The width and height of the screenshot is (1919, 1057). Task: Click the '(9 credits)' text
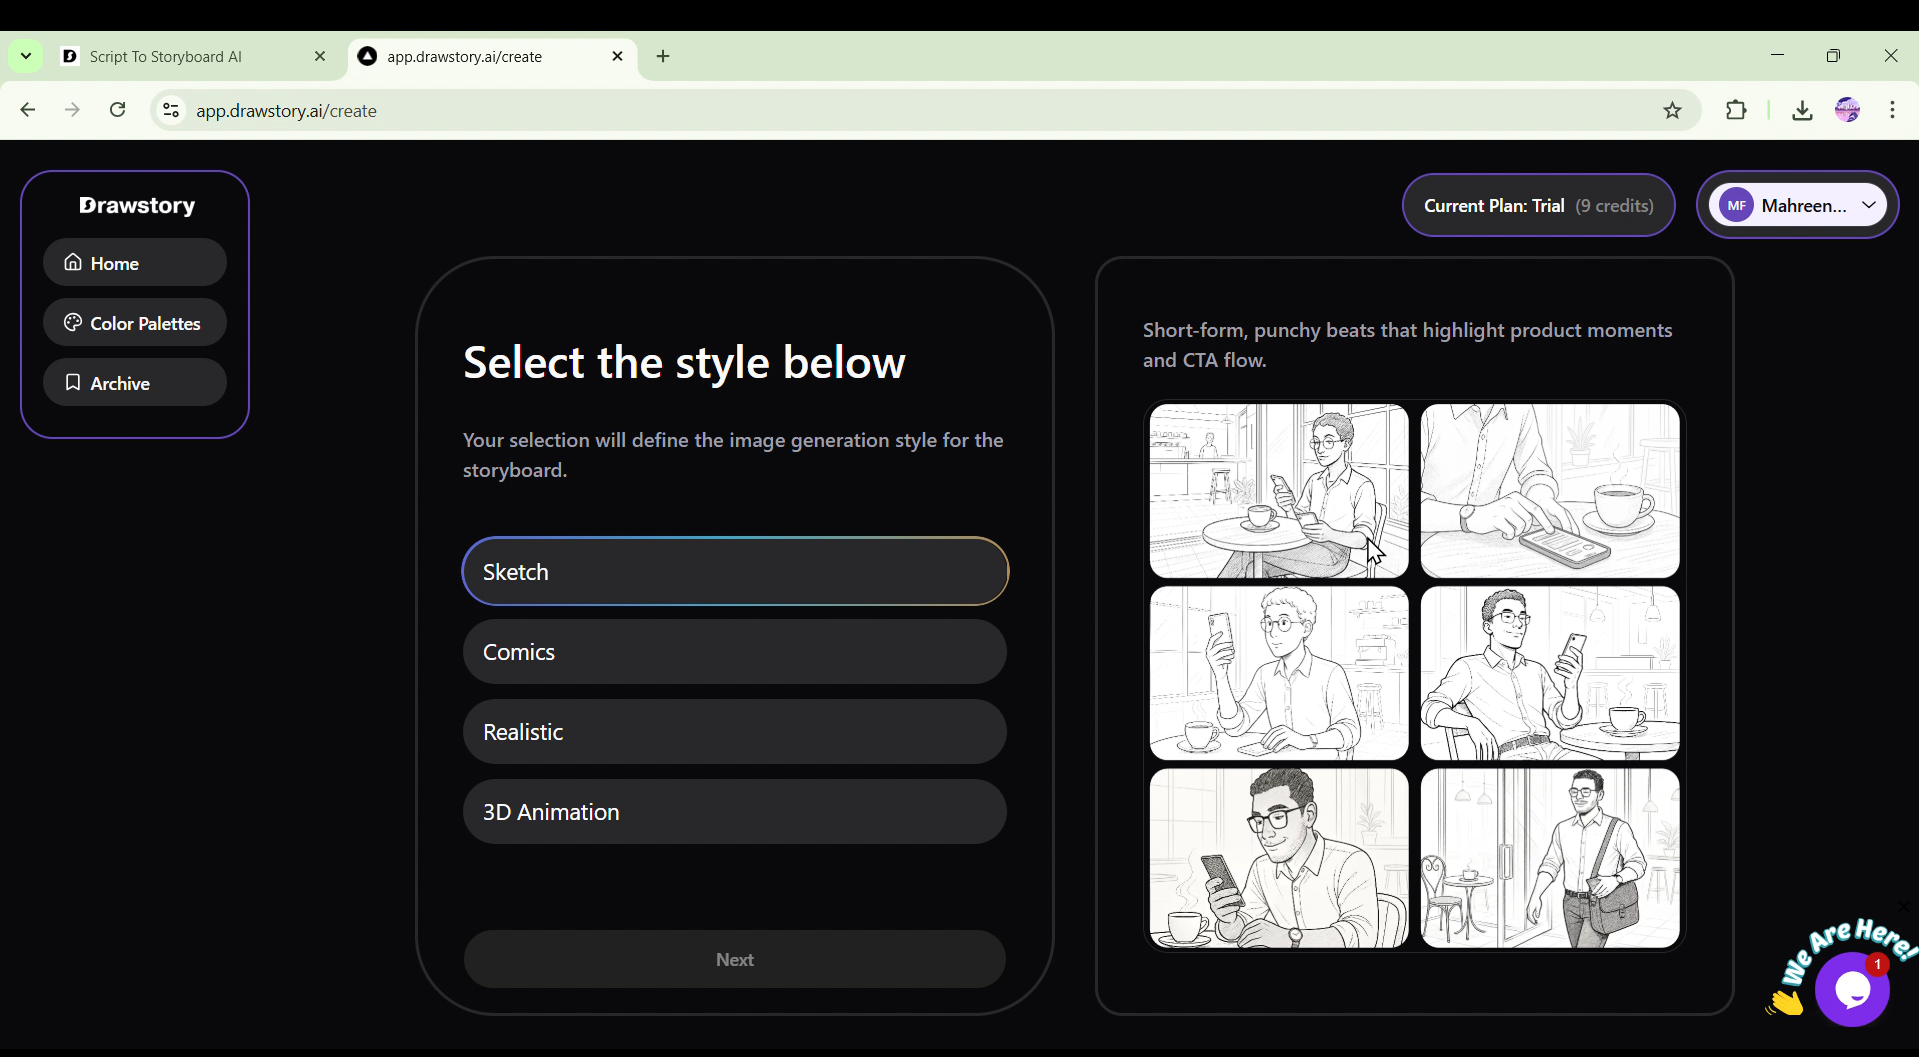coord(1614,206)
